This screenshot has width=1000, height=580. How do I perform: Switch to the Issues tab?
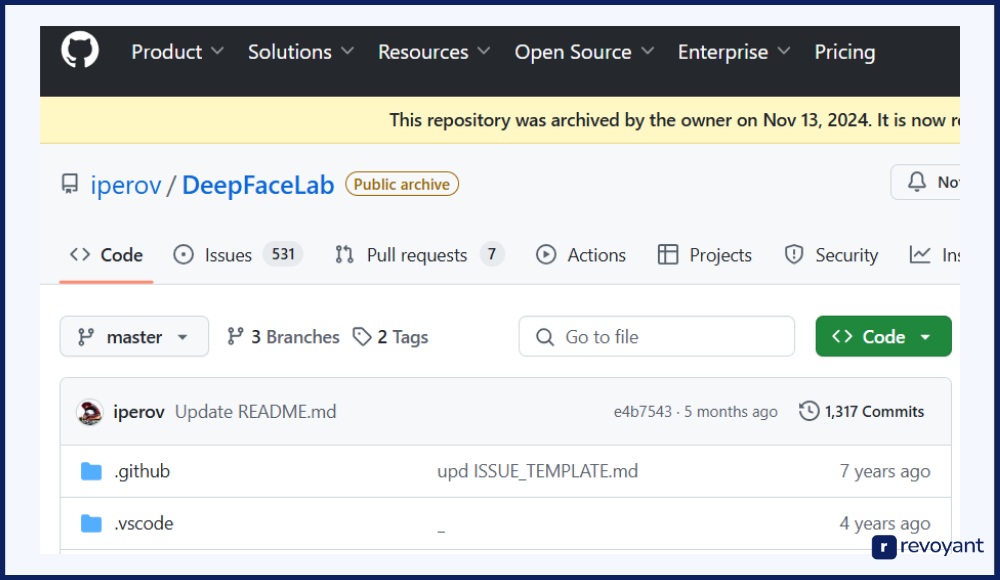pos(237,255)
